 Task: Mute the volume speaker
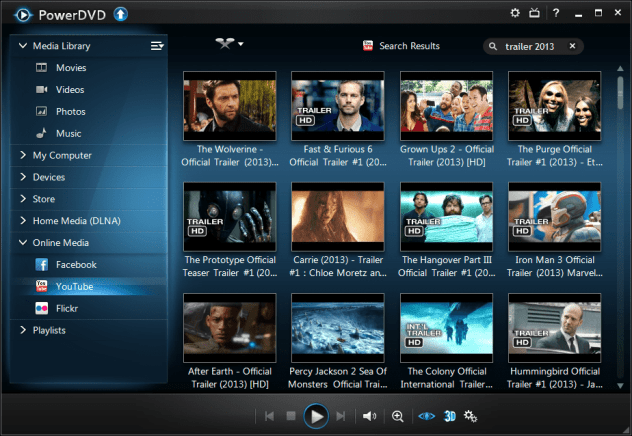point(369,416)
